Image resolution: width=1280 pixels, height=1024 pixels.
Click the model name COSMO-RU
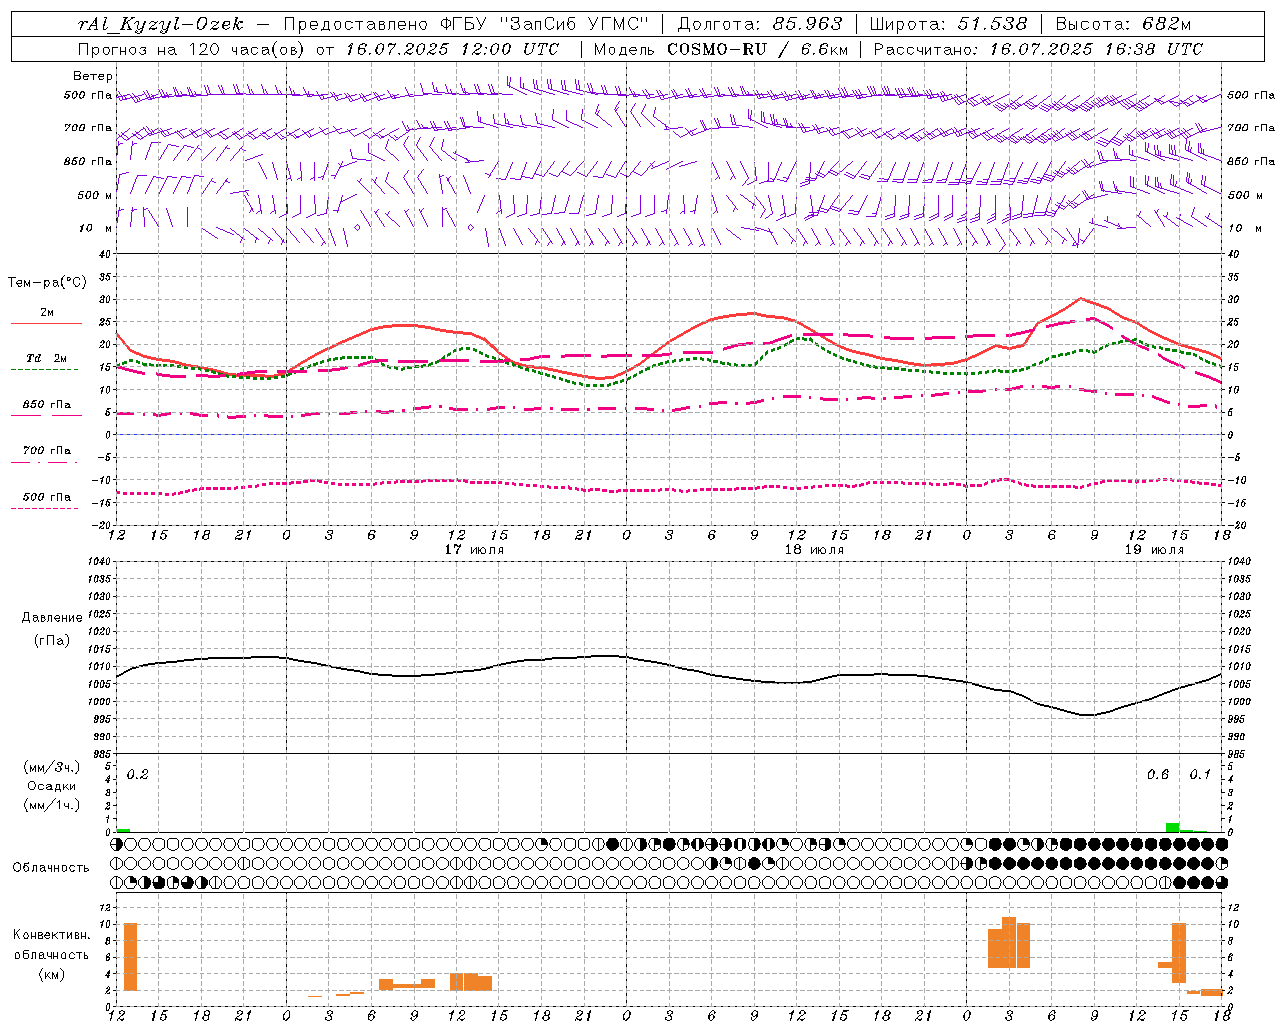pyautogui.click(x=718, y=49)
